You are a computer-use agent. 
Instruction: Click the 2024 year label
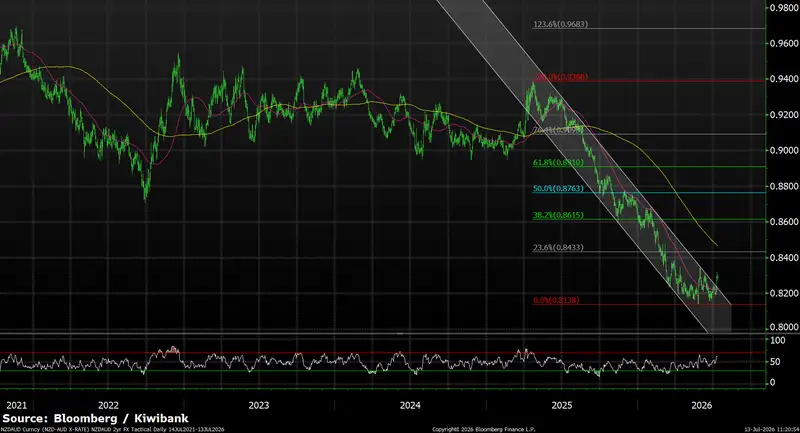tap(410, 405)
